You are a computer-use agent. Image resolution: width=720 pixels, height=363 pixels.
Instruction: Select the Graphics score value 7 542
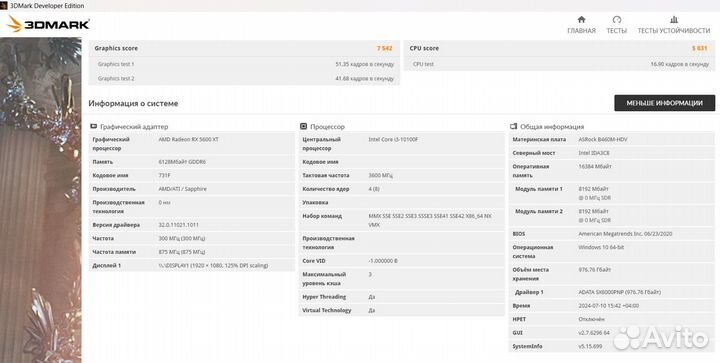click(385, 48)
